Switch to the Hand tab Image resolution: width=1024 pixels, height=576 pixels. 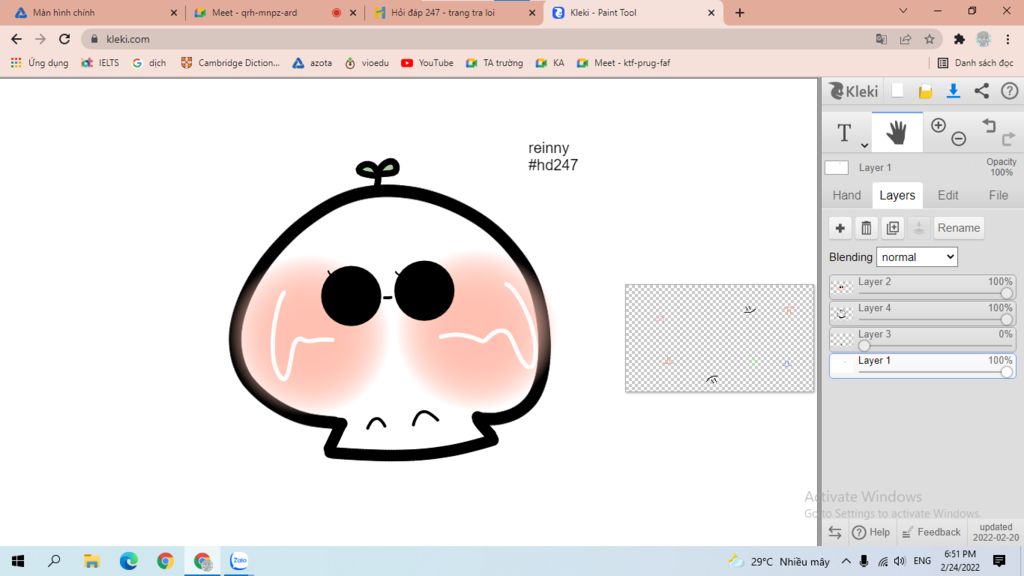(x=846, y=195)
